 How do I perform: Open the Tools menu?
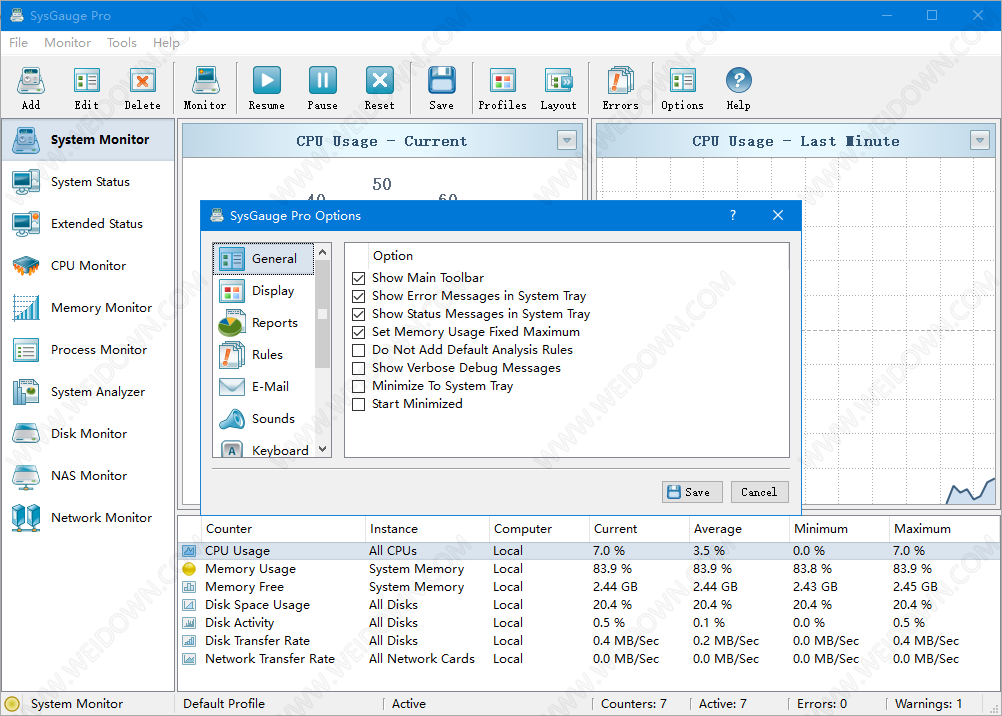tap(121, 43)
